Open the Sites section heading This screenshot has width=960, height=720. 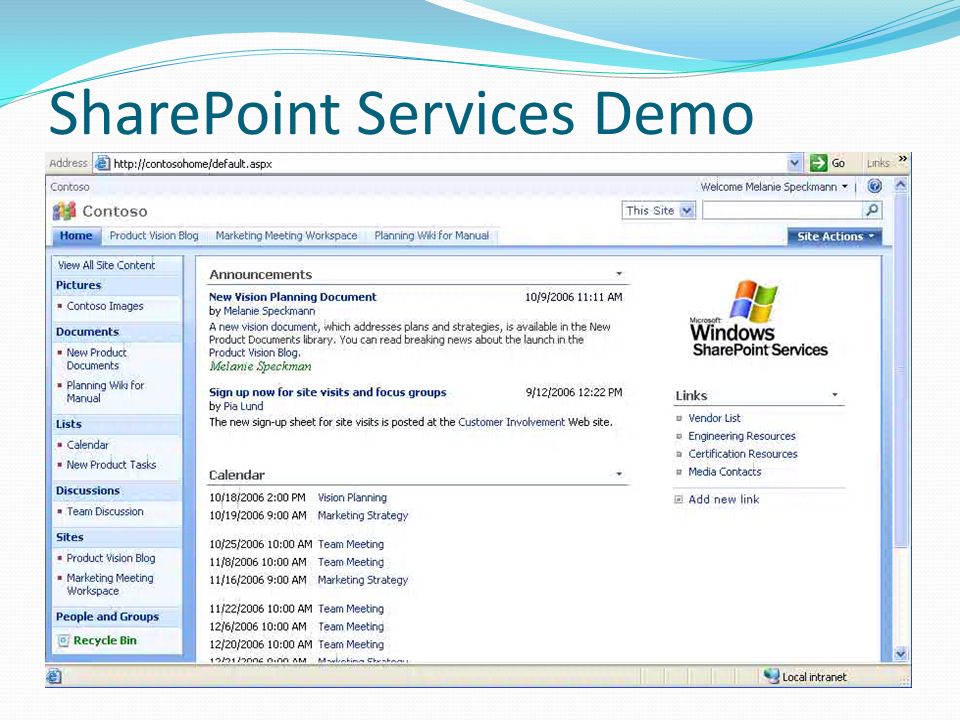(x=69, y=538)
